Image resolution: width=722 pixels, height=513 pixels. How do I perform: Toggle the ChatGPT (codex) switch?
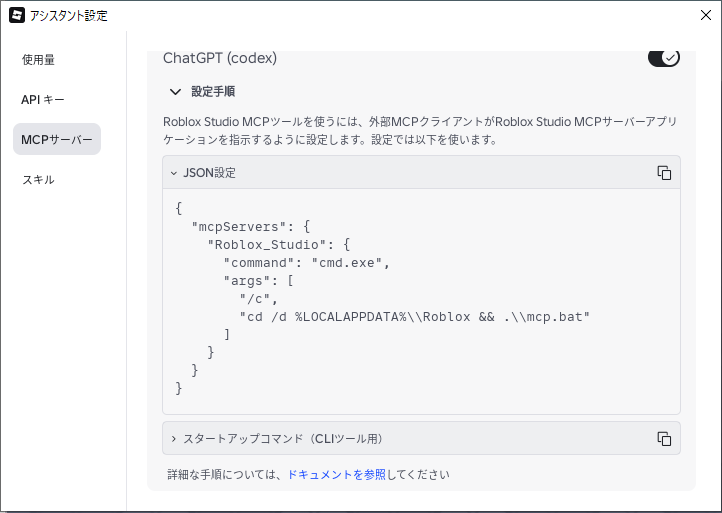coord(664,58)
